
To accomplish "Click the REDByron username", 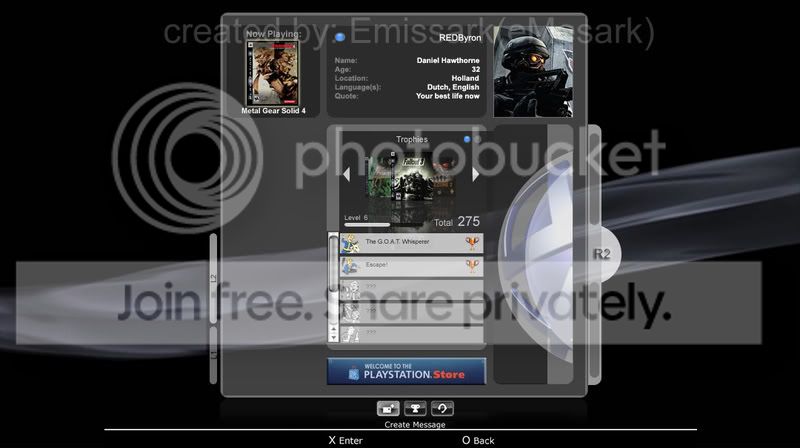I will pos(460,38).
